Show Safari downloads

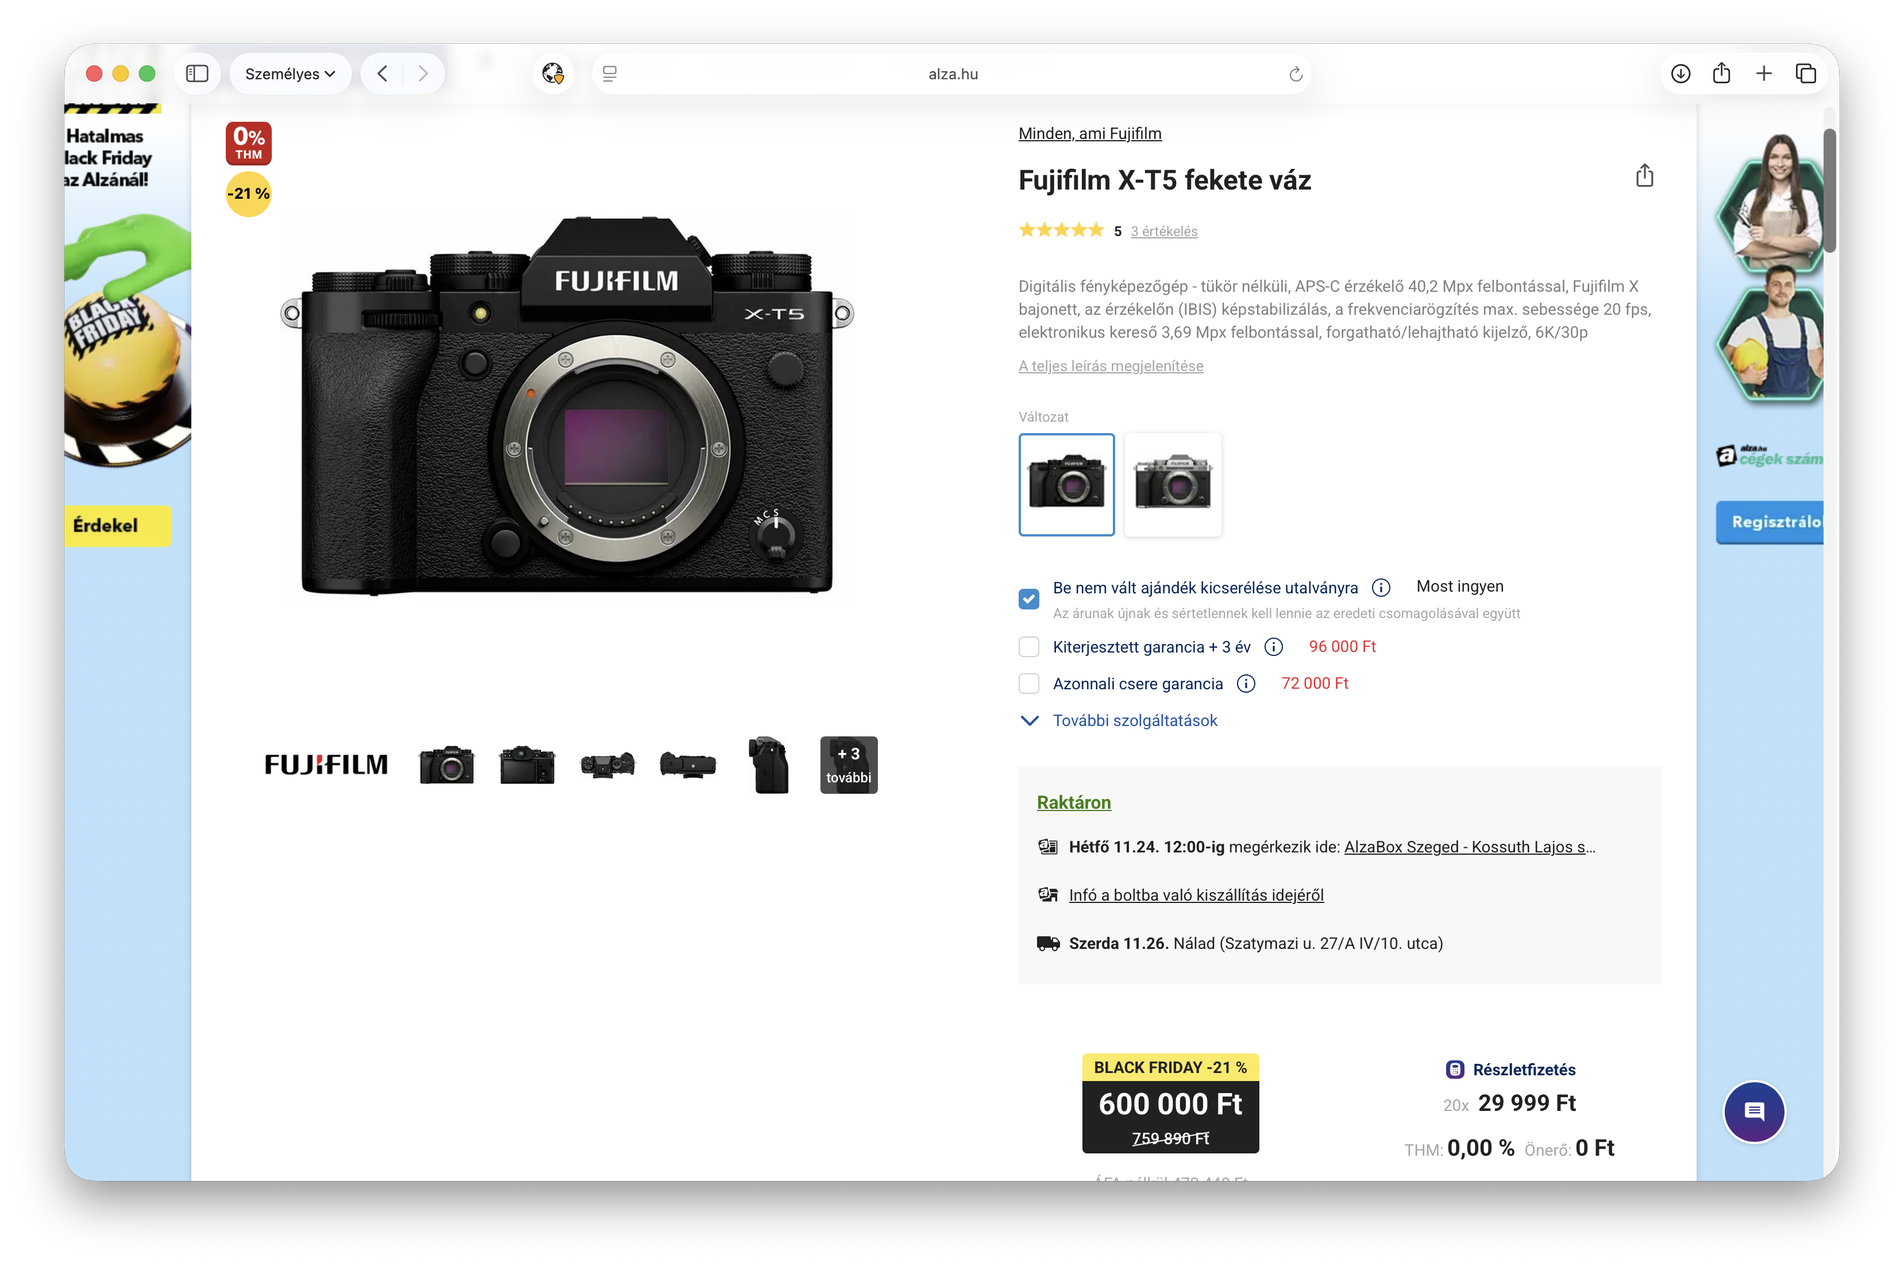(1681, 74)
